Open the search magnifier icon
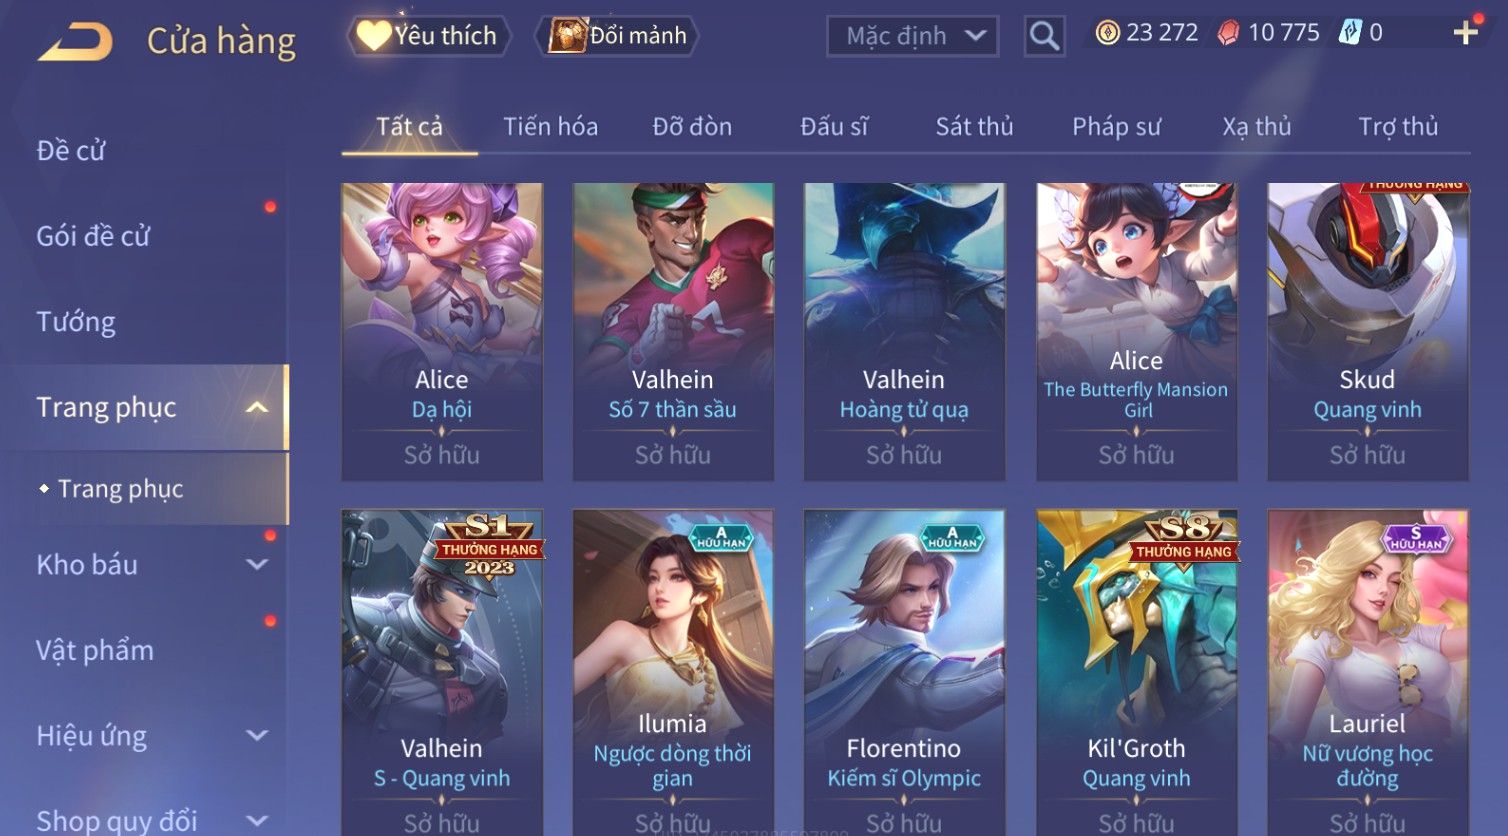The width and height of the screenshot is (1508, 836). tap(1044, 37)
